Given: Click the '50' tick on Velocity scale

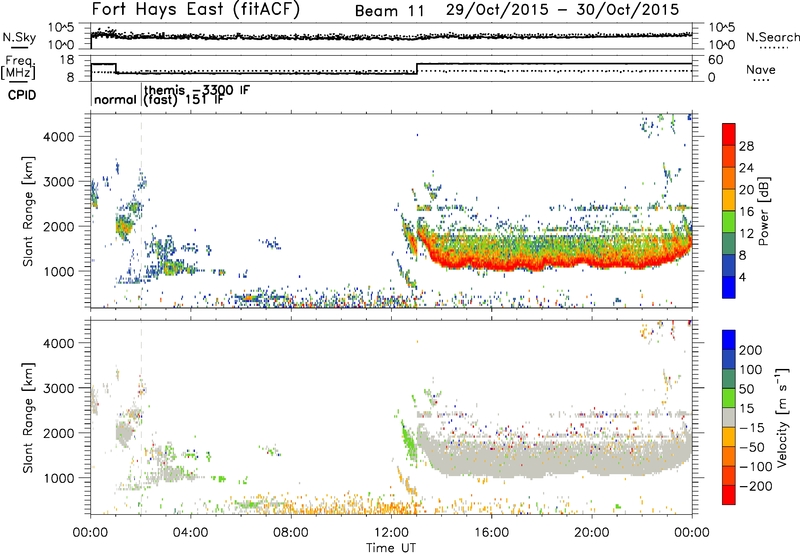Looking at the screenshot, I should point(746,389).
